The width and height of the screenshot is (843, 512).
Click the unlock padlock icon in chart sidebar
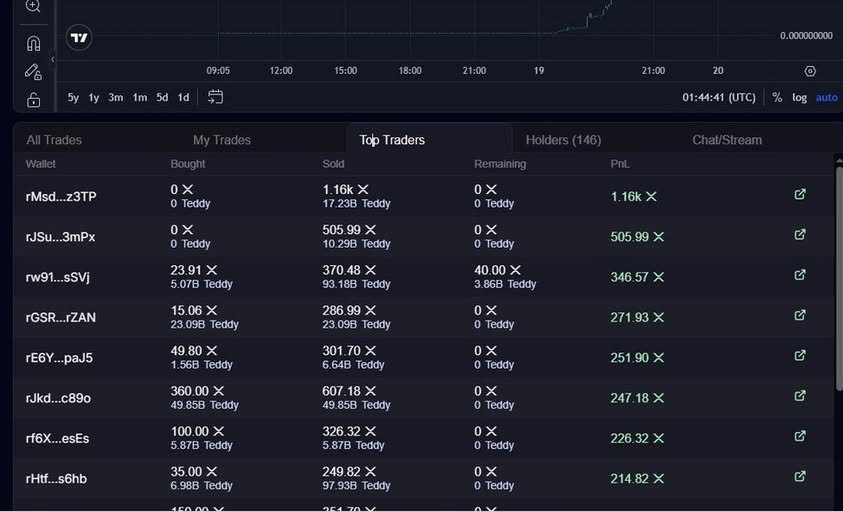(33, 100)
